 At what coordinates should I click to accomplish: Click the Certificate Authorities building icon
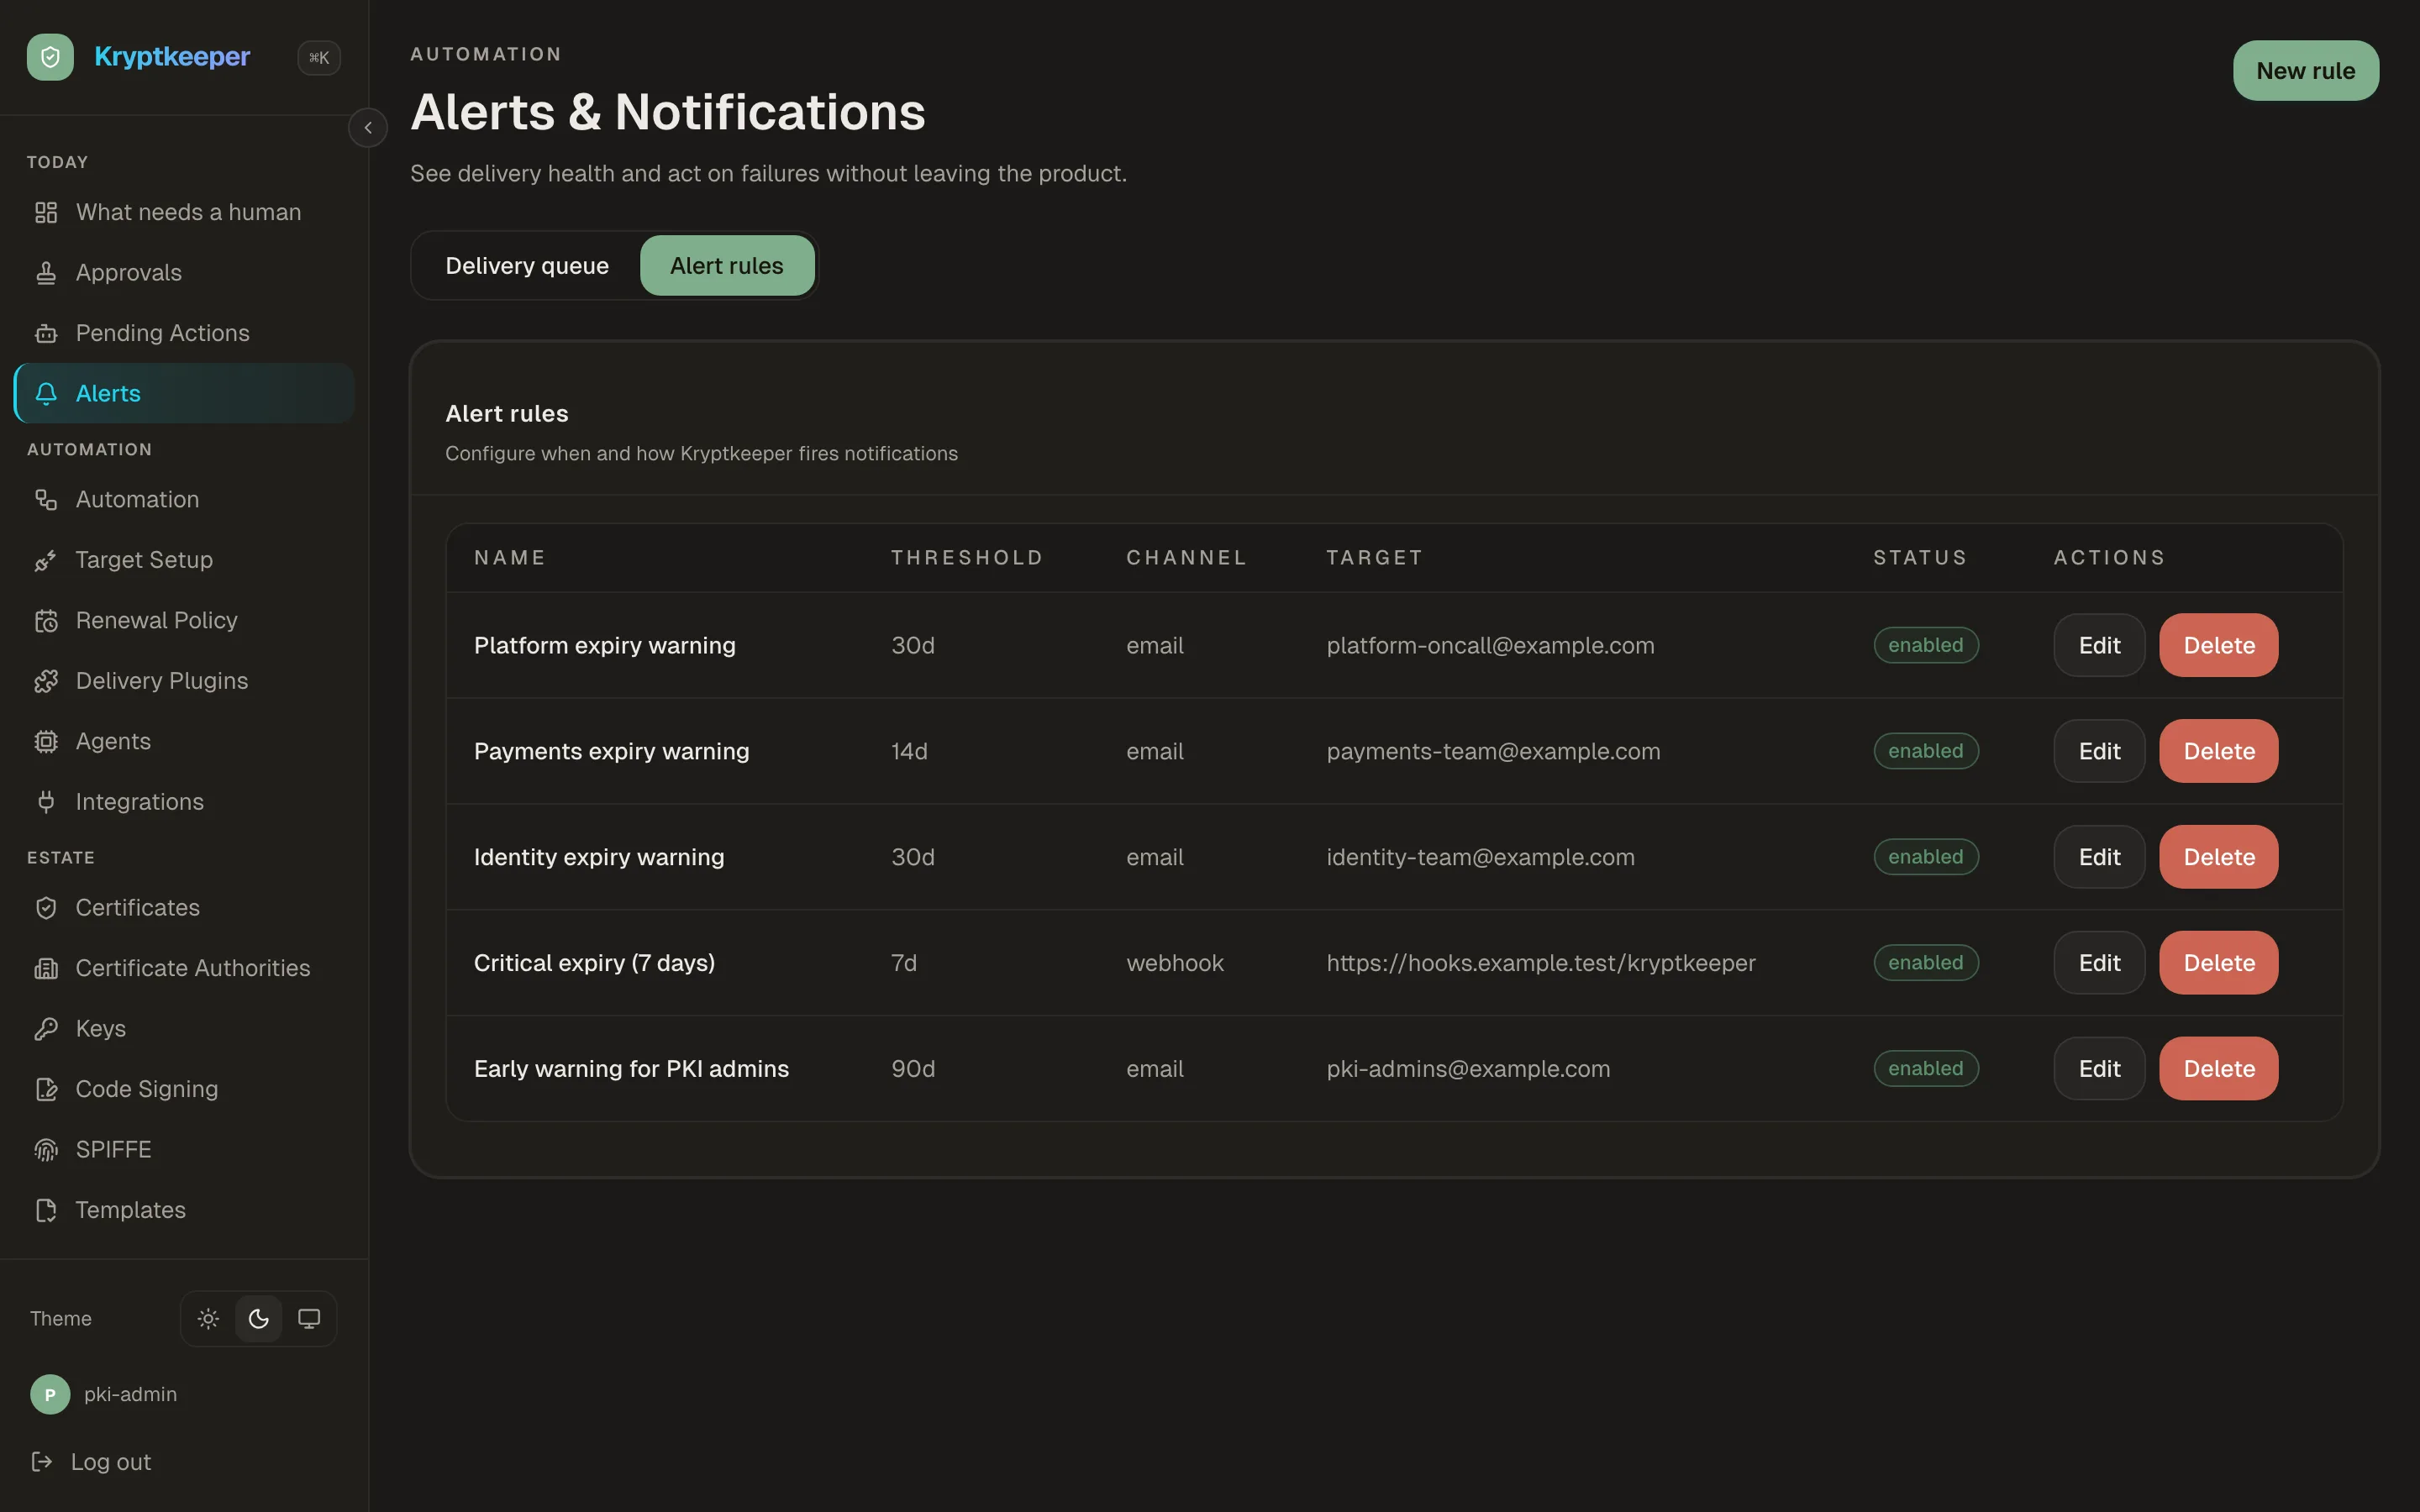click(46, 968)
